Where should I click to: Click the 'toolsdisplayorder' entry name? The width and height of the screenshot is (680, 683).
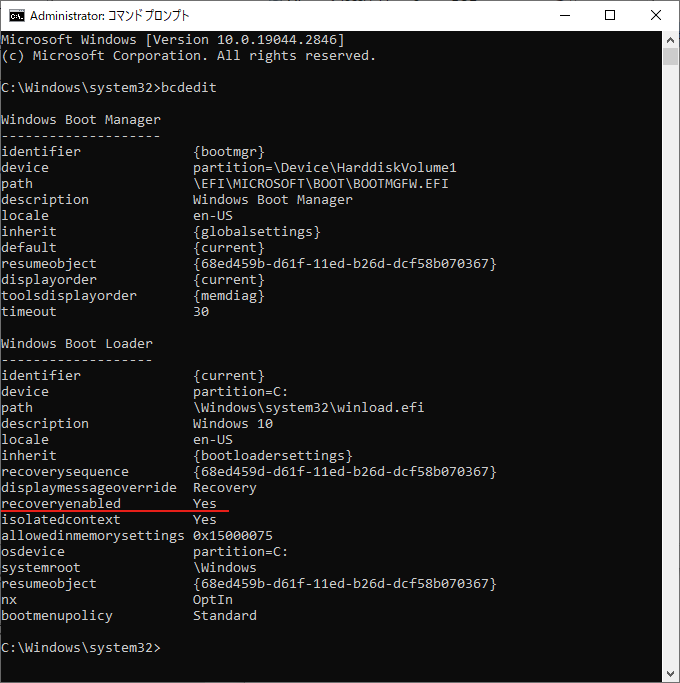point(69,296)
